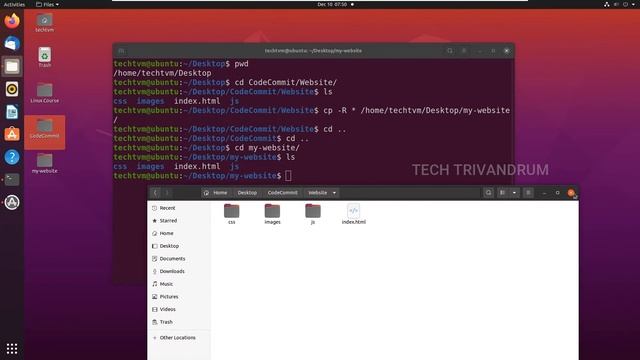640x360 pixels.
Task: Open Trash in the Files sidebar
Action: 179,322
